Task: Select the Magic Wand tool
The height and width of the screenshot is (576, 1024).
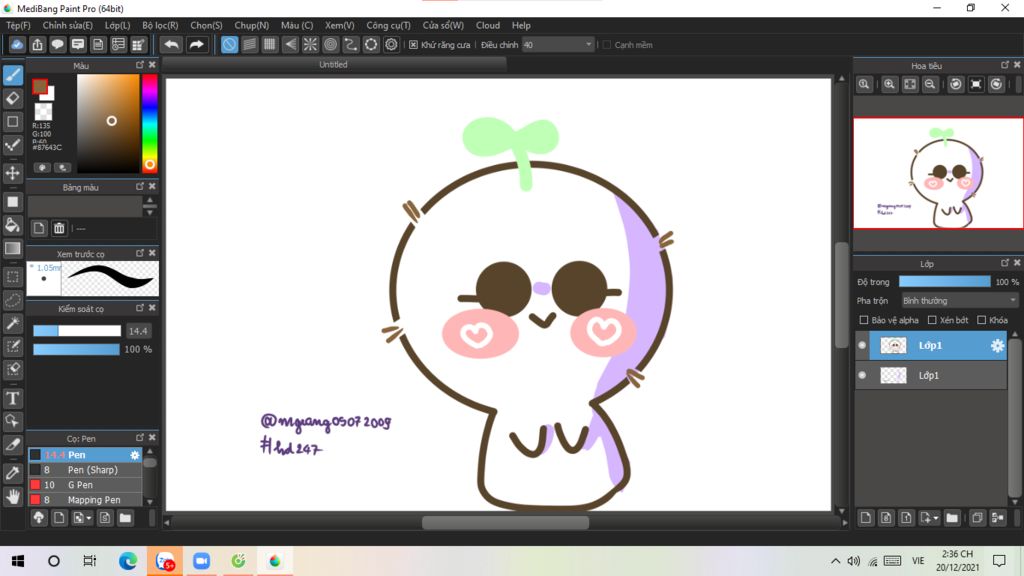Action: tap(13, 323)
